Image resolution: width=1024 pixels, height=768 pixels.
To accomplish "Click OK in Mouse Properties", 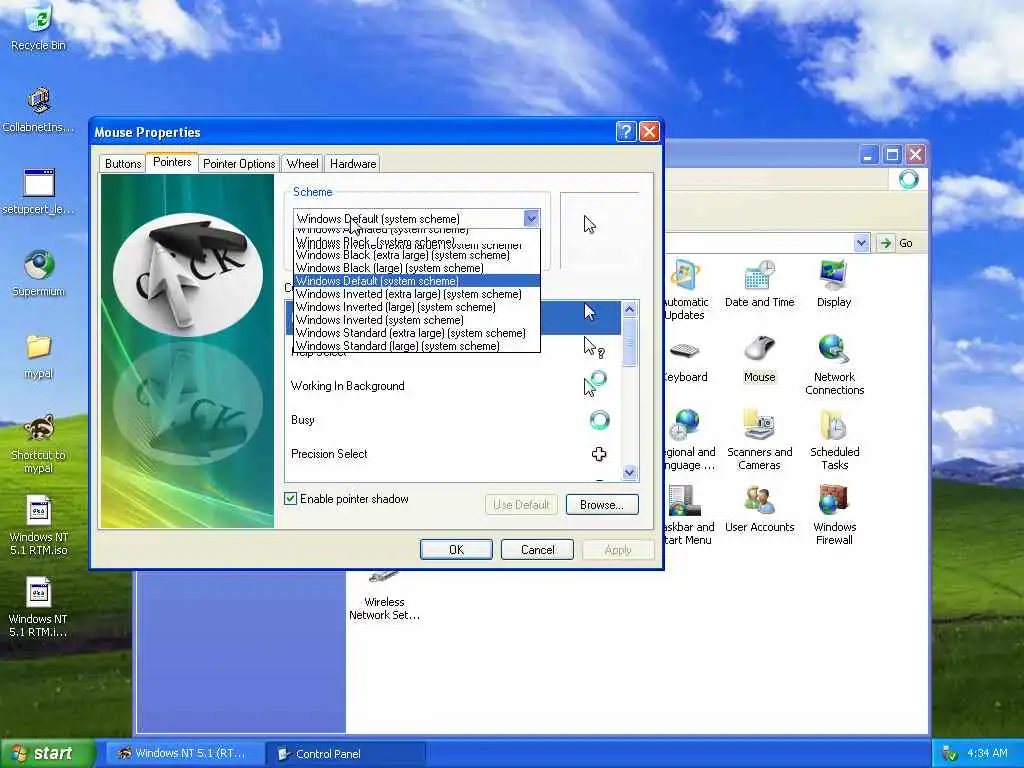I will click(456, 550).
